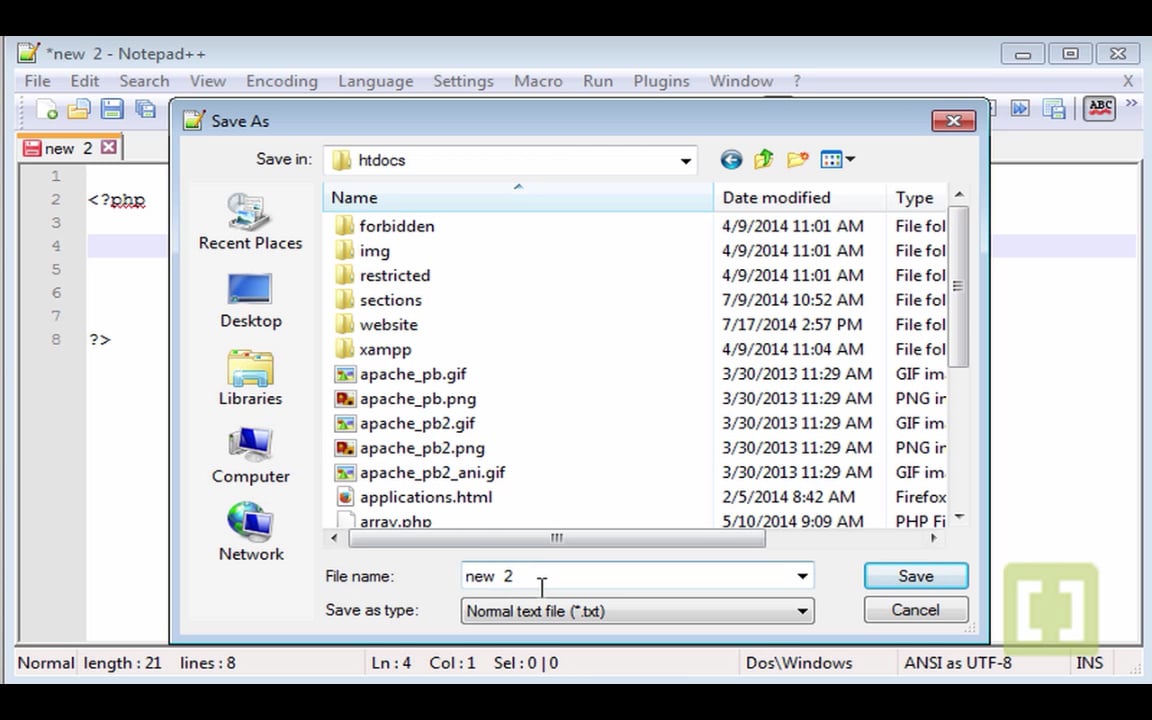The image size is (1152, 720).
Task: Open Libraries location in sidebar
Action: tap(251, 378)
